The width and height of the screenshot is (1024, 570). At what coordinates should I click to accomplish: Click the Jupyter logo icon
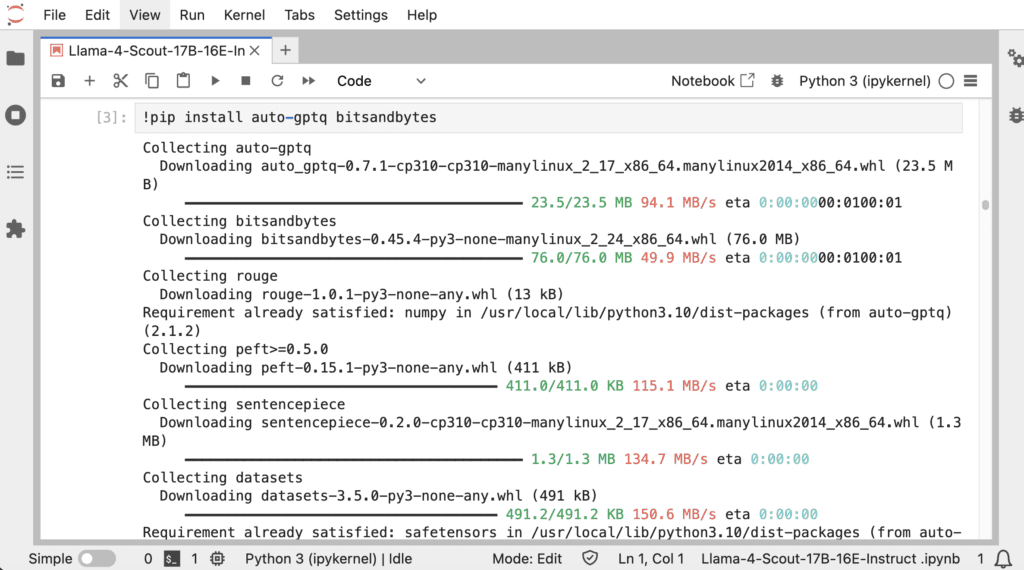pyautogui.click(x=15, y=14)
